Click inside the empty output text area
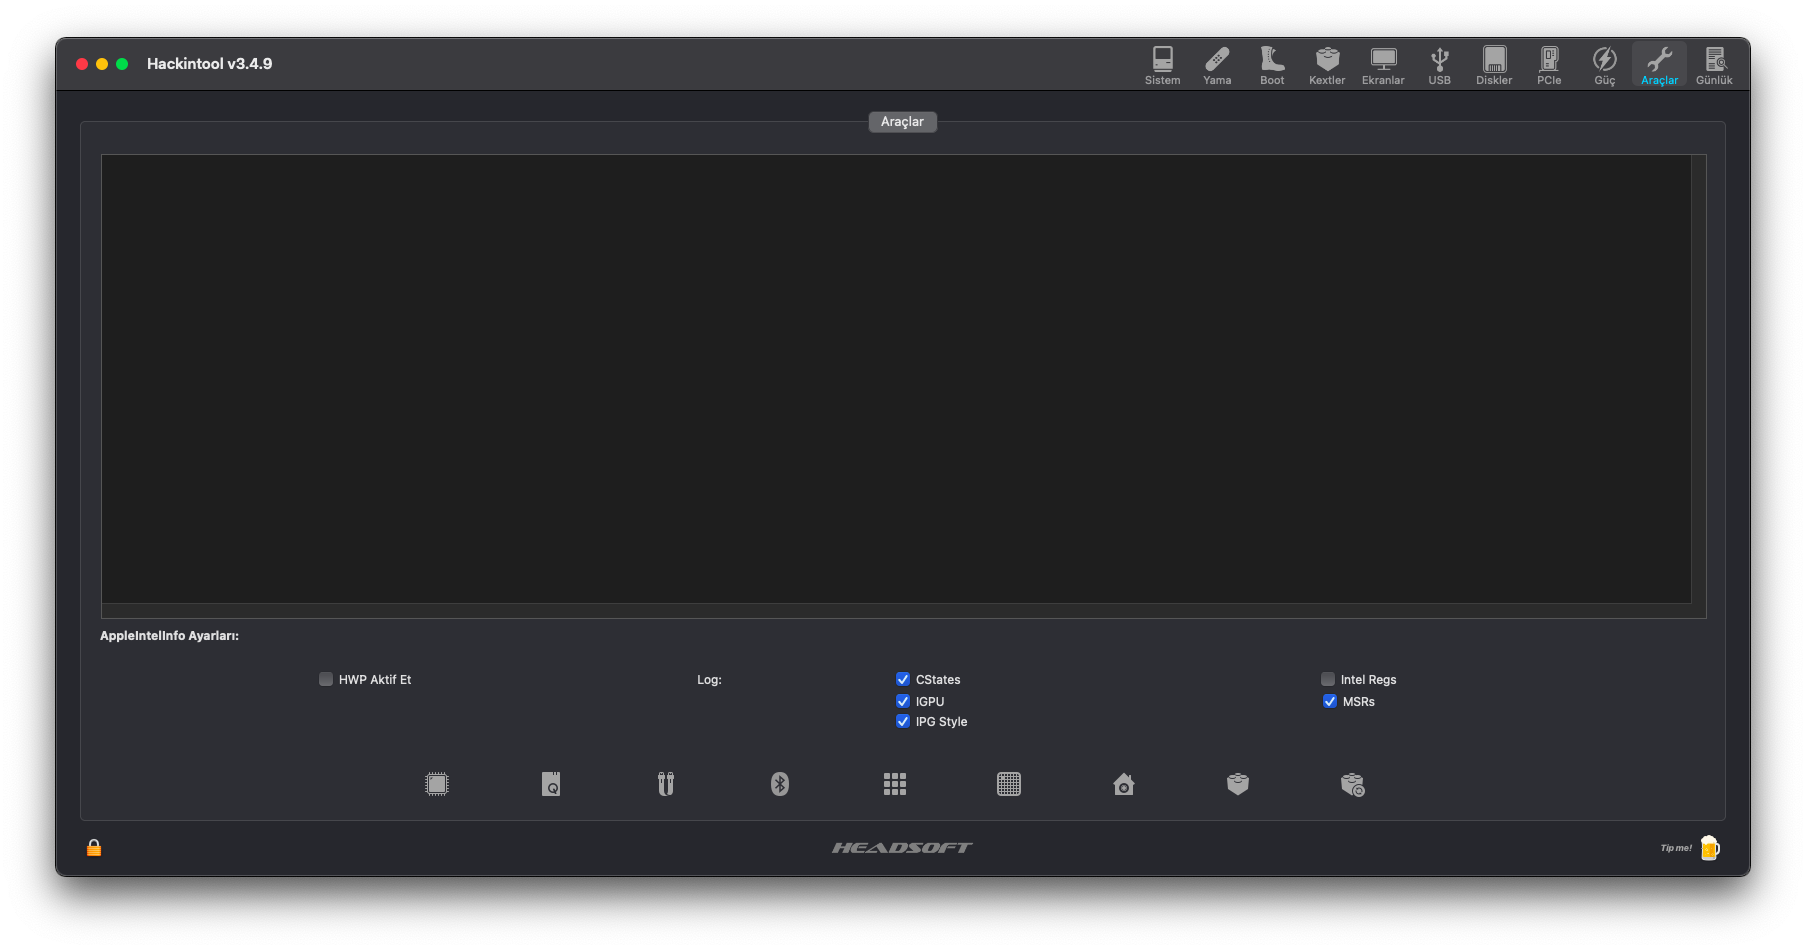 pos(896,379)
